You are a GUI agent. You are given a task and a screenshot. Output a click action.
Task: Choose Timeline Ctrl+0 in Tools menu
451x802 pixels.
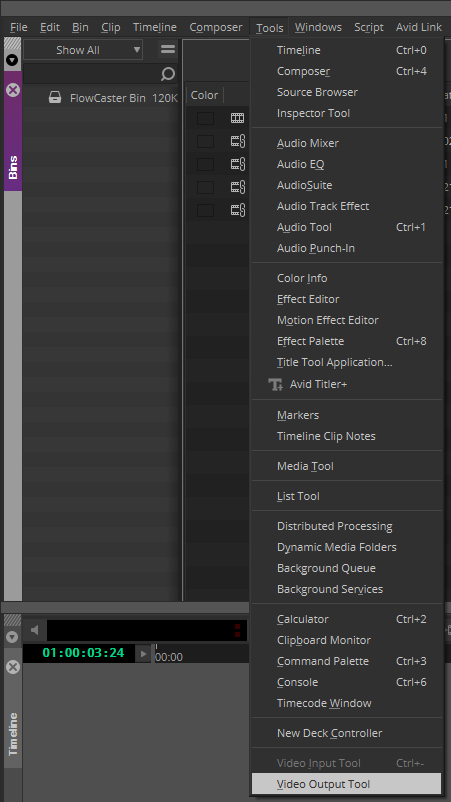tap(347, 50)
